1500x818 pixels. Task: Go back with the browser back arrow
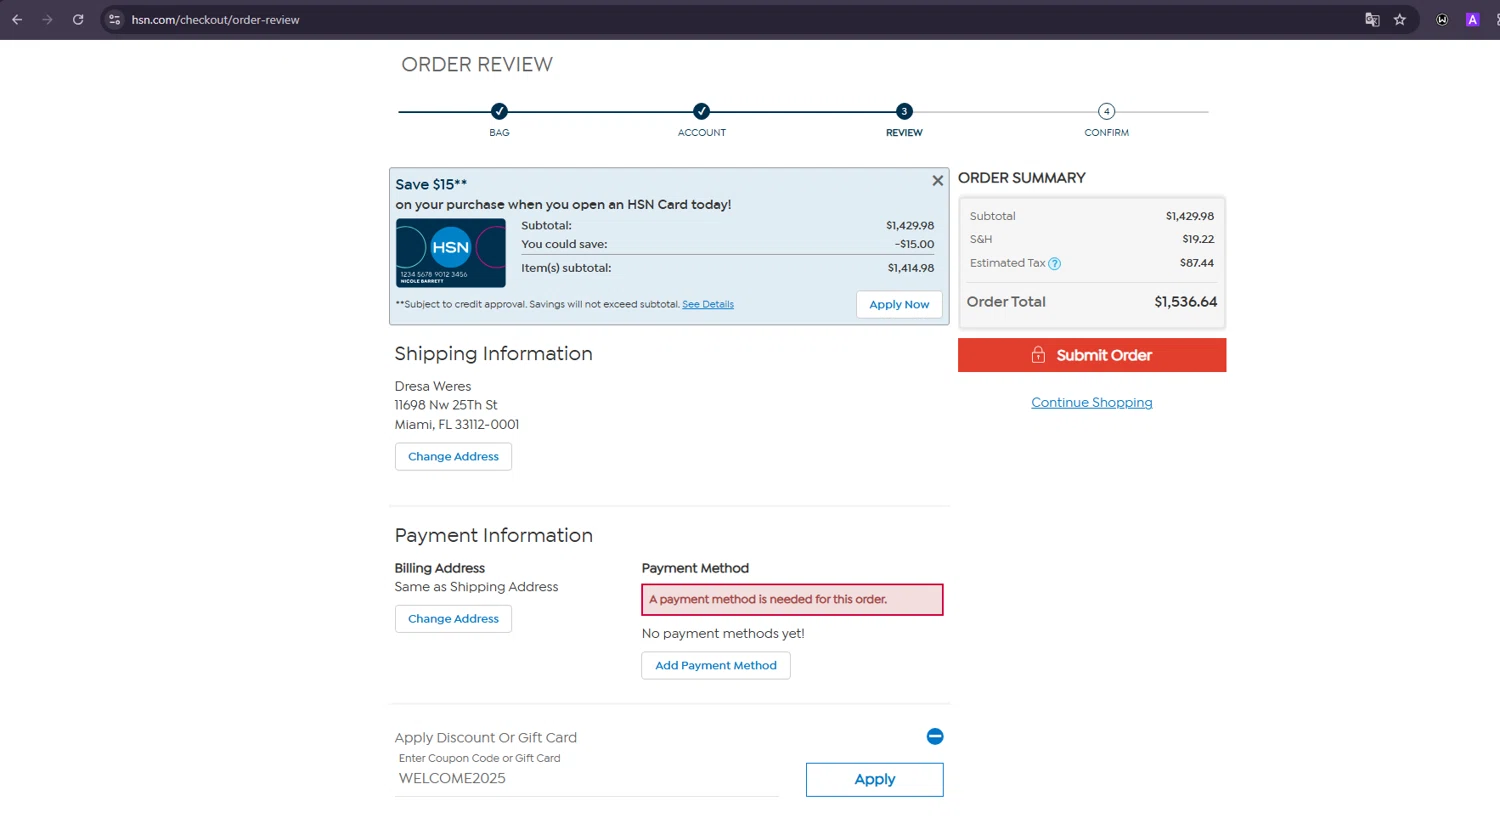(17, 19)
